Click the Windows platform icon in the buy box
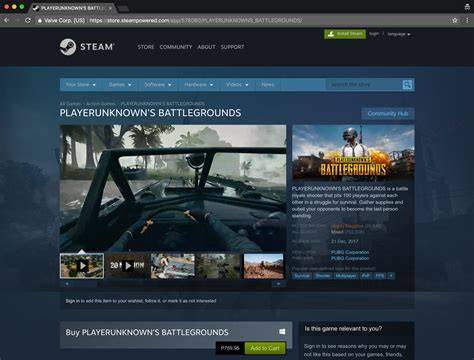 coord(282,331)
